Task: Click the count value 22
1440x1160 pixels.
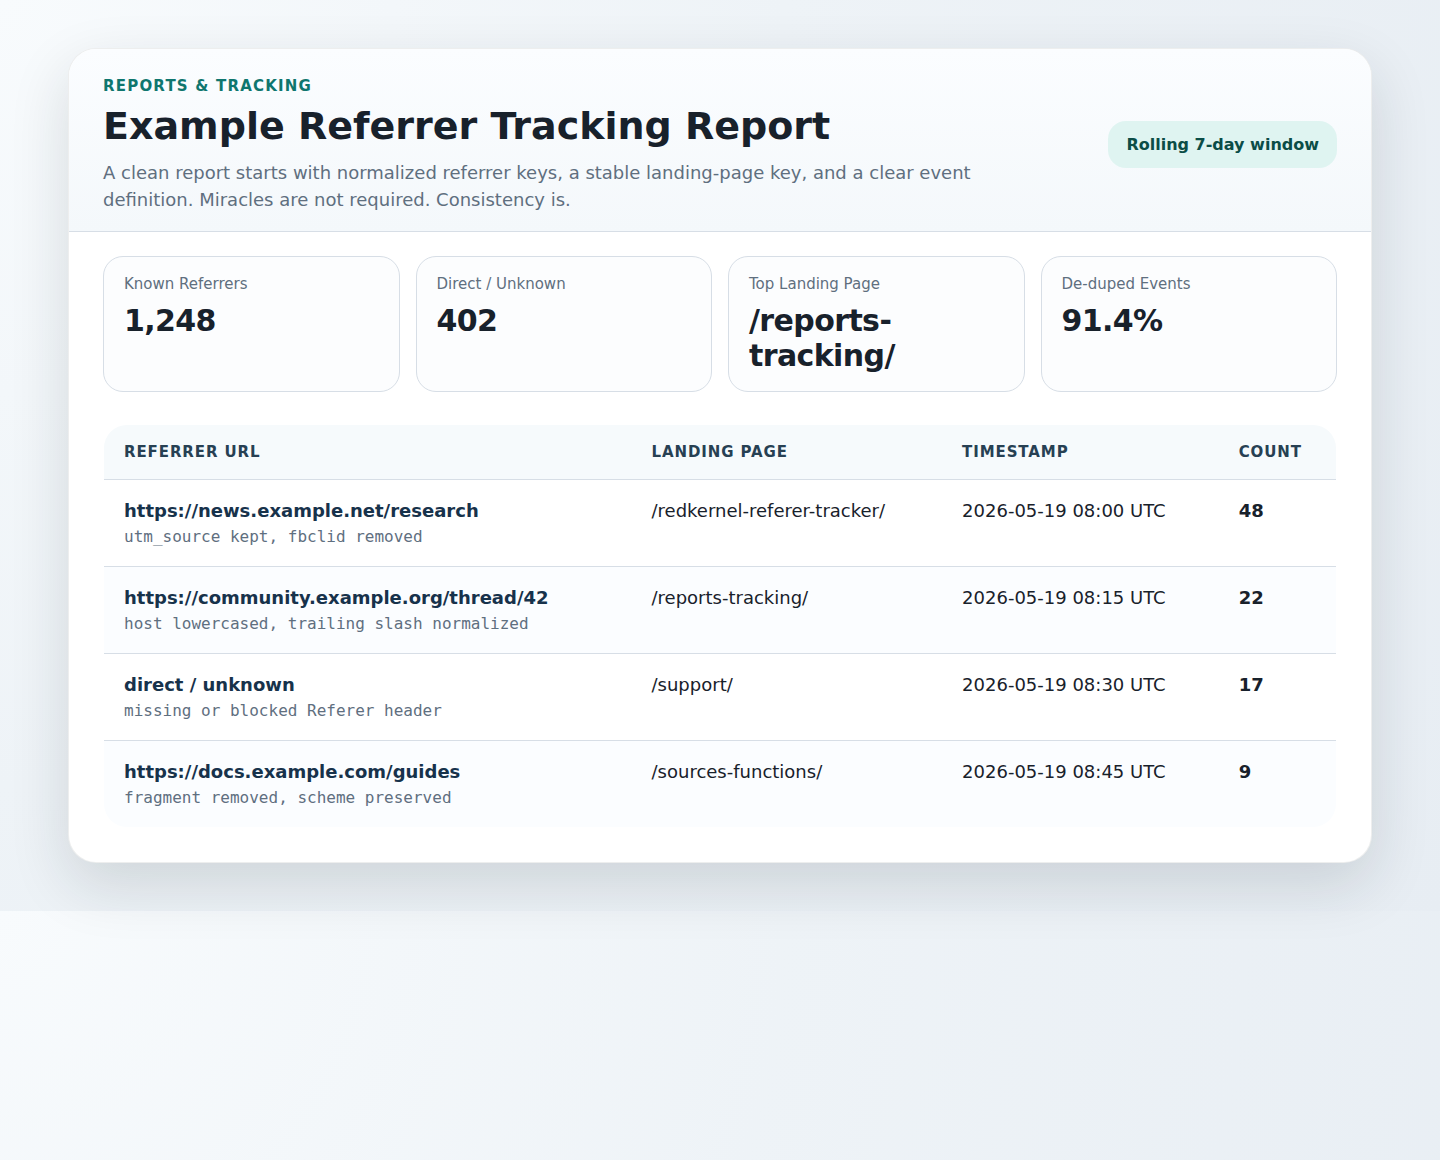Action: 1251,598
